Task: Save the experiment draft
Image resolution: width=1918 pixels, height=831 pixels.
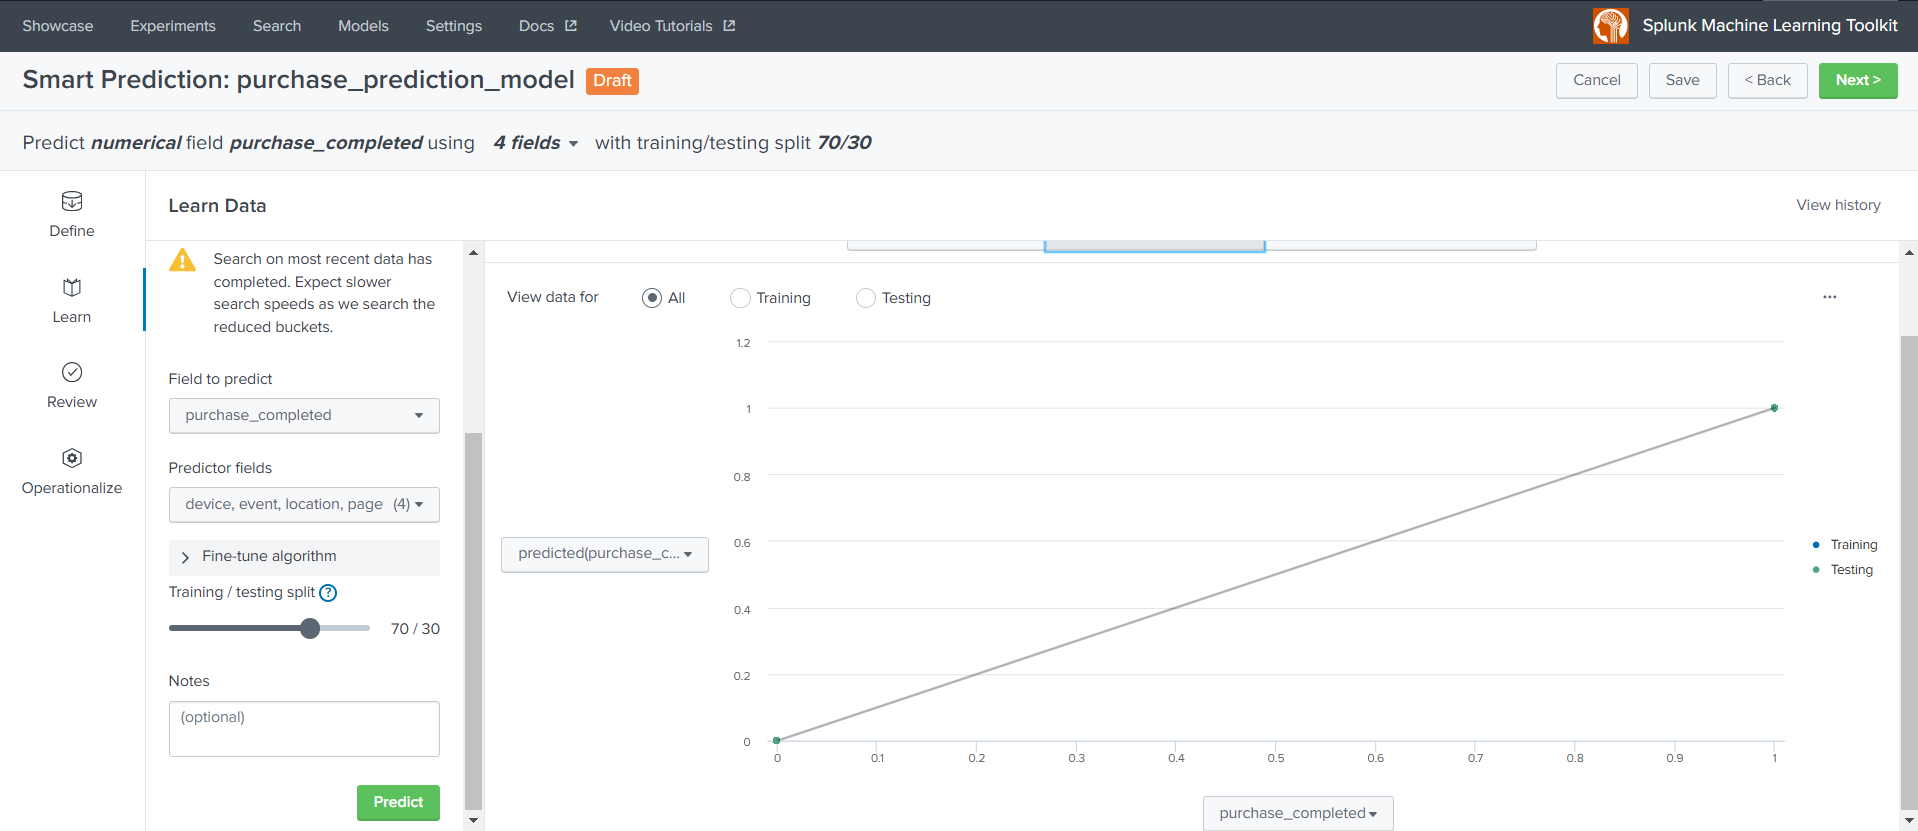Action: coord(1683,81)
